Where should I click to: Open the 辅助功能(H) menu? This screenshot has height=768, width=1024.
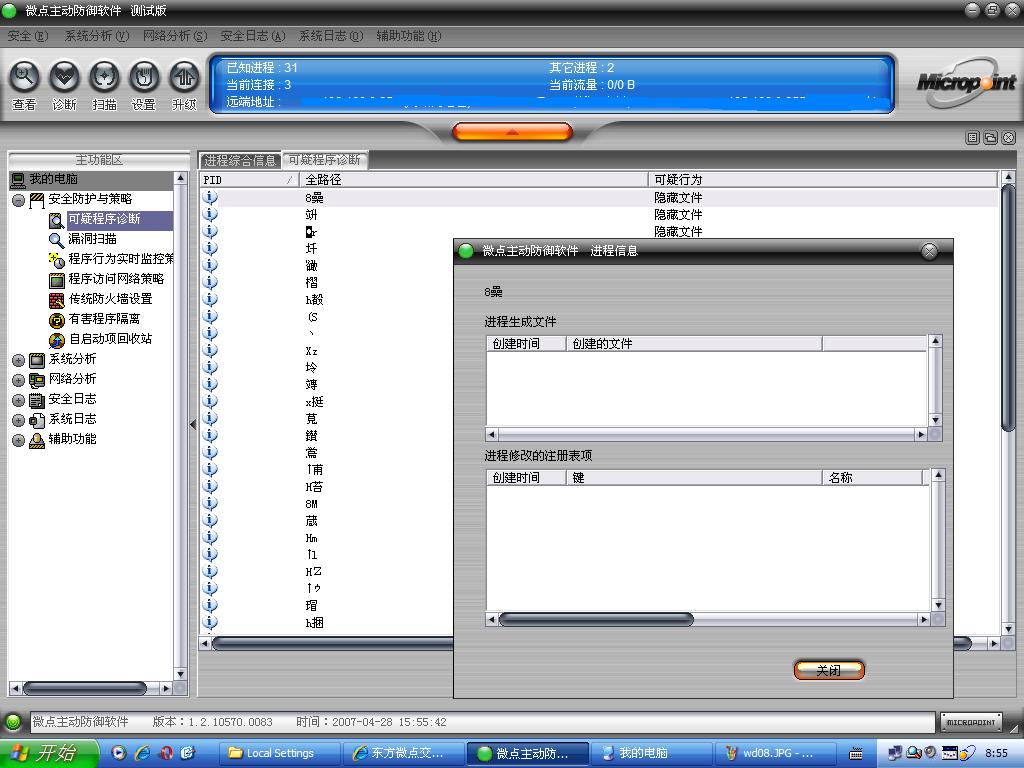[x=409, y=36]
